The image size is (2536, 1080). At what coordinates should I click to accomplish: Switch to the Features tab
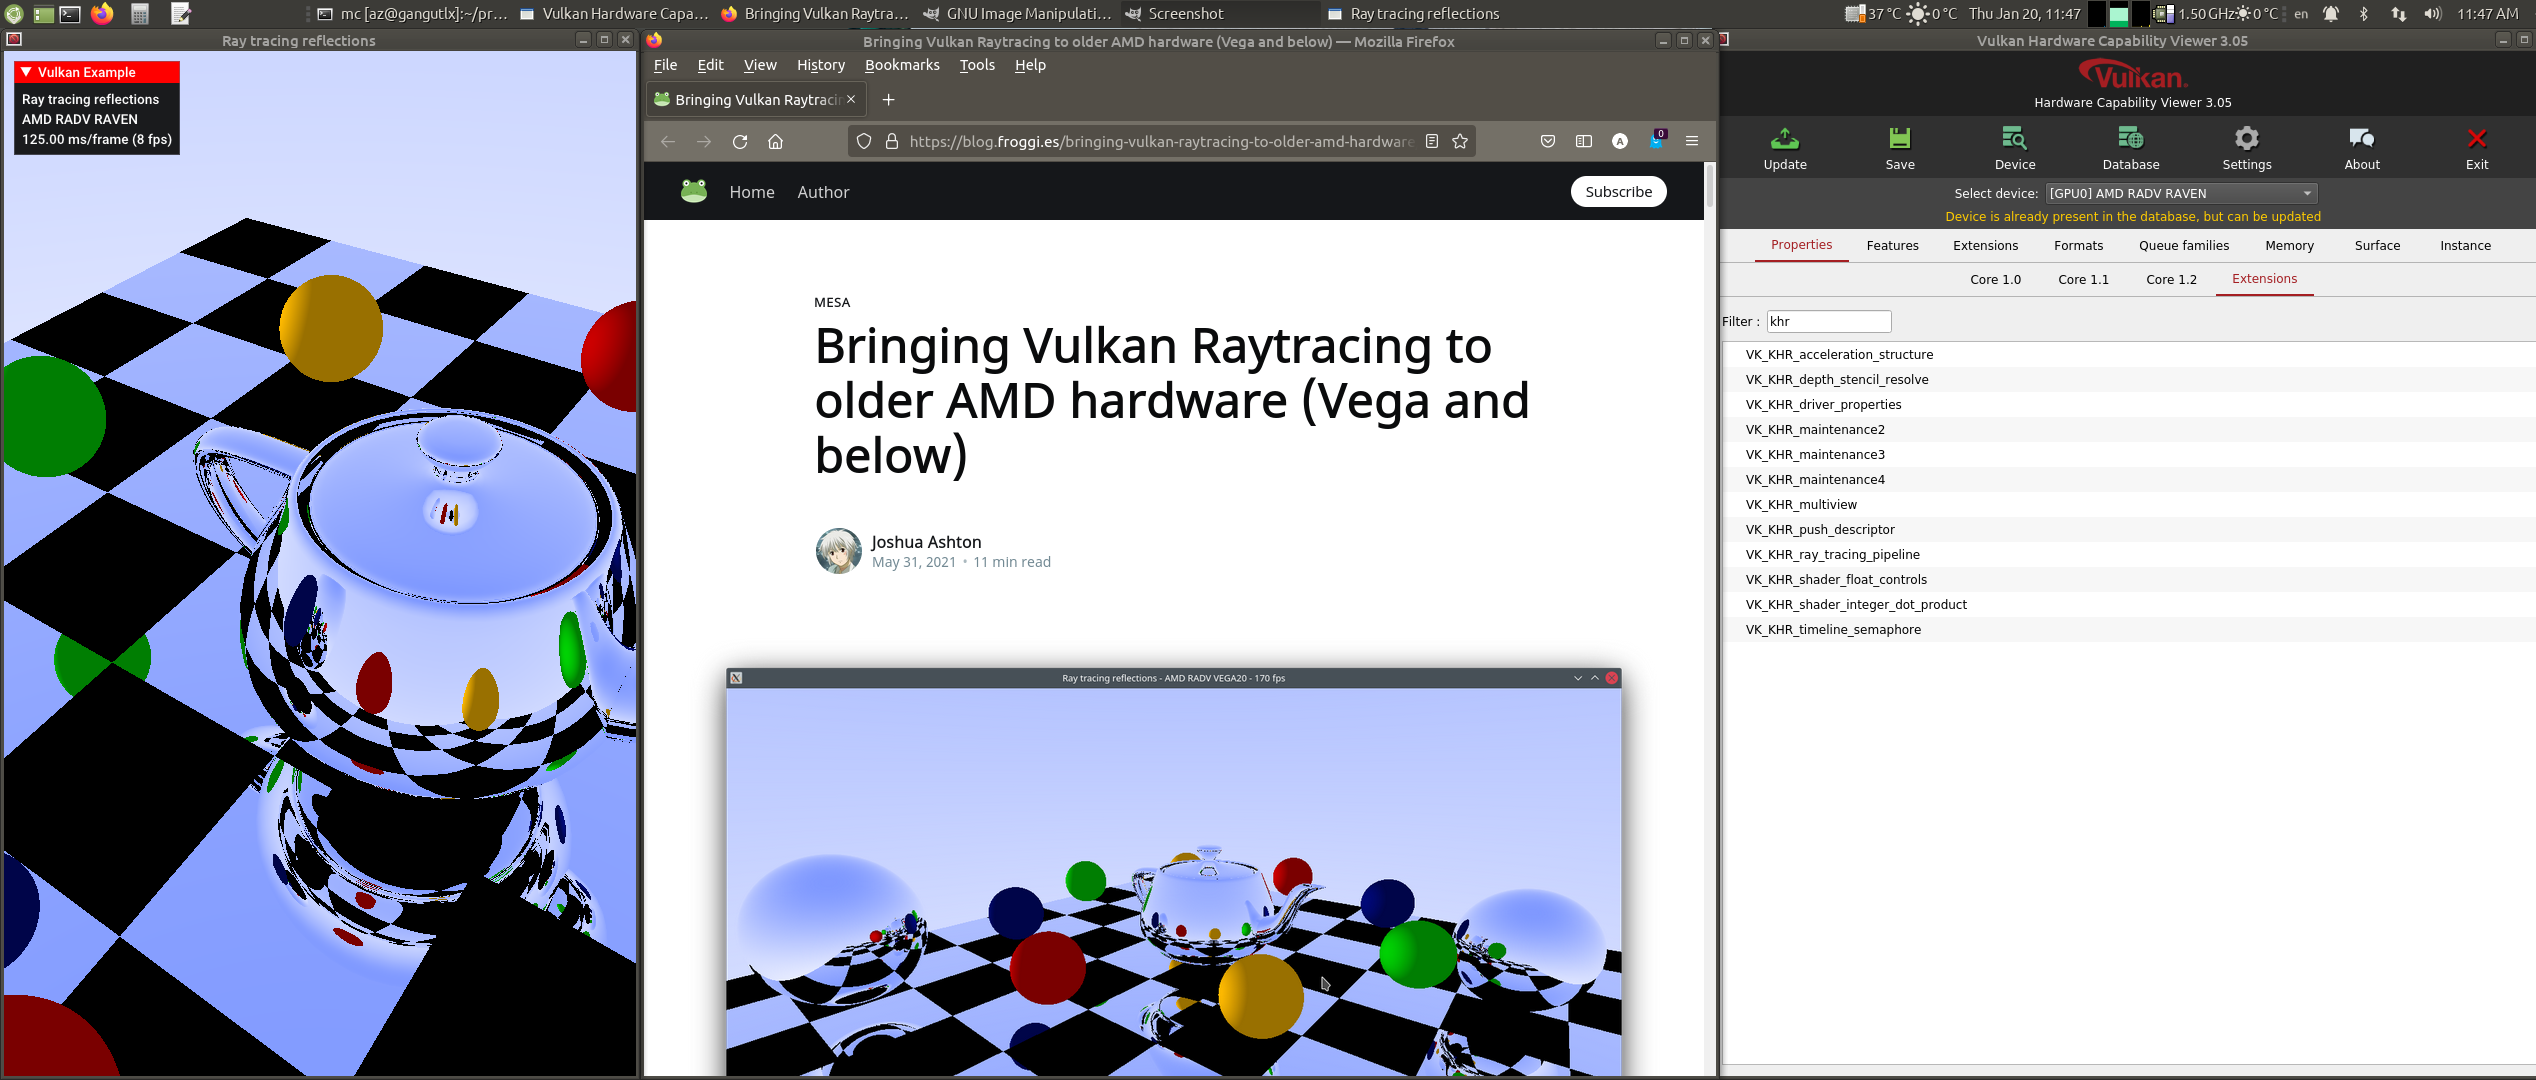[x=1892, y=245]
